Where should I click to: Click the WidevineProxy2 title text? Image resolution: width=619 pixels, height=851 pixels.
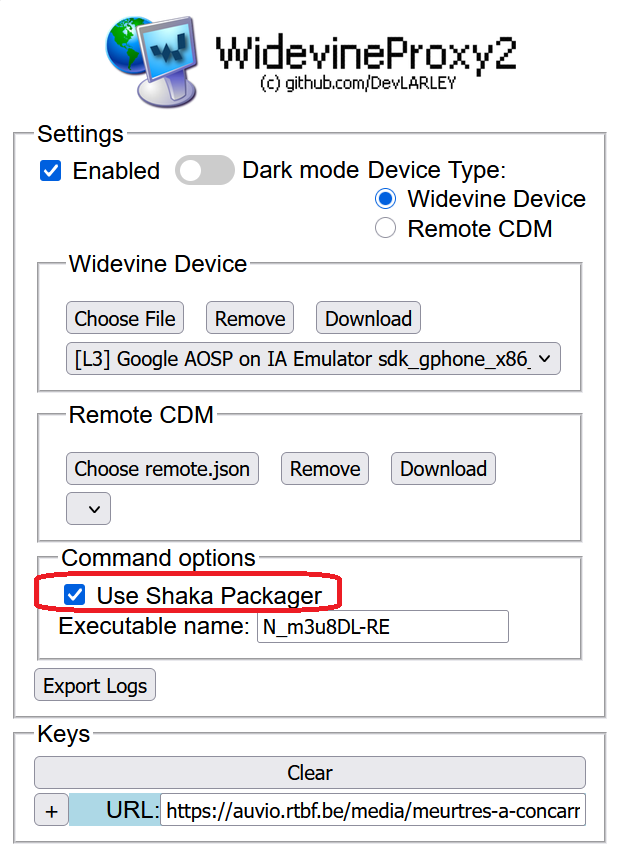click(x=366, y=53)
